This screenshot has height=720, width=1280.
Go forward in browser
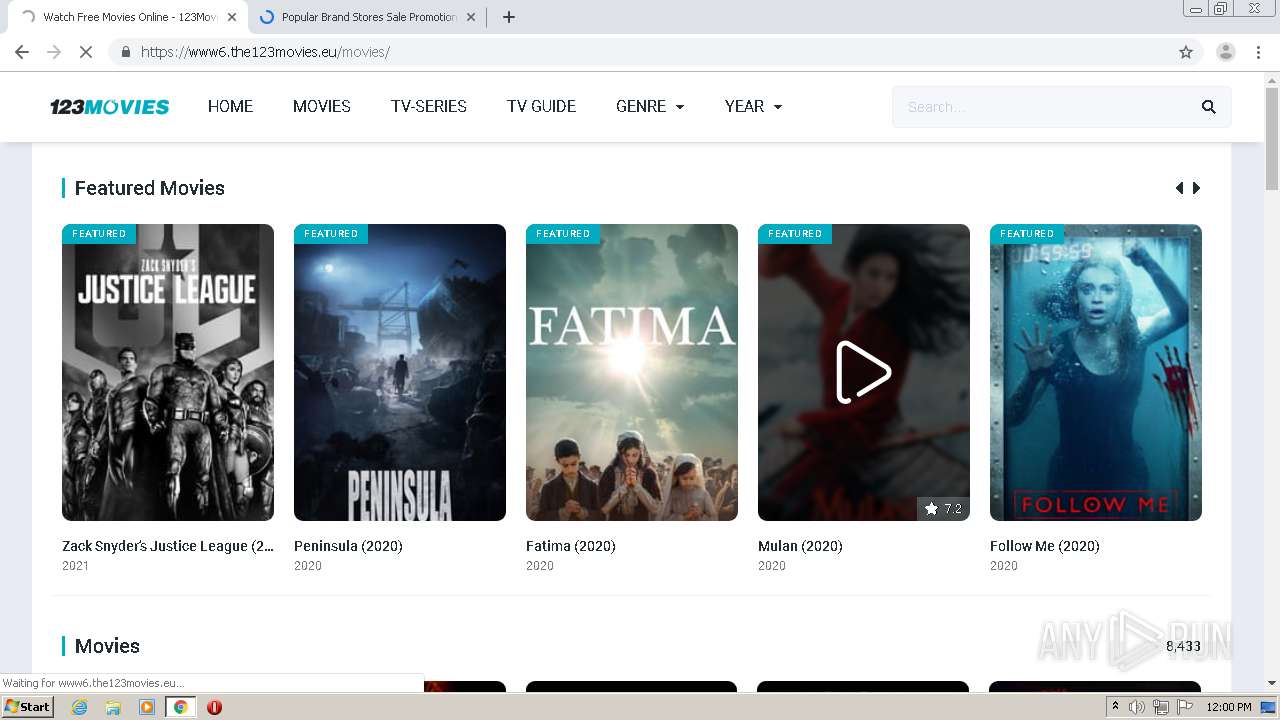[54, 52]
